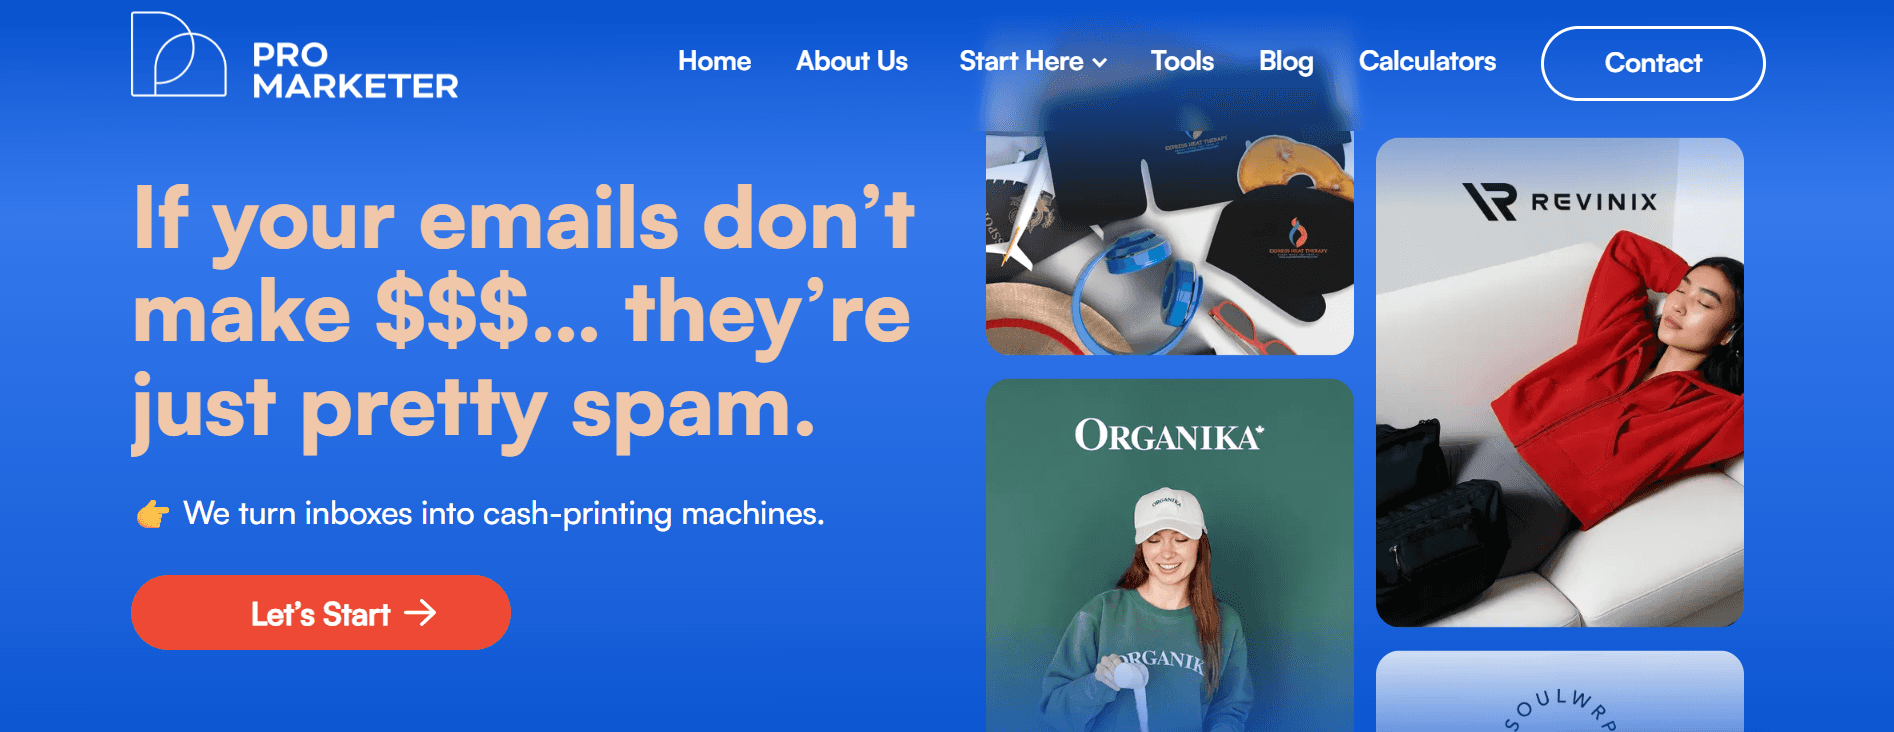Open the Home menu item
Viewport: 1894px width, 732px height.
pyautogui.click(x=714, y=61)
